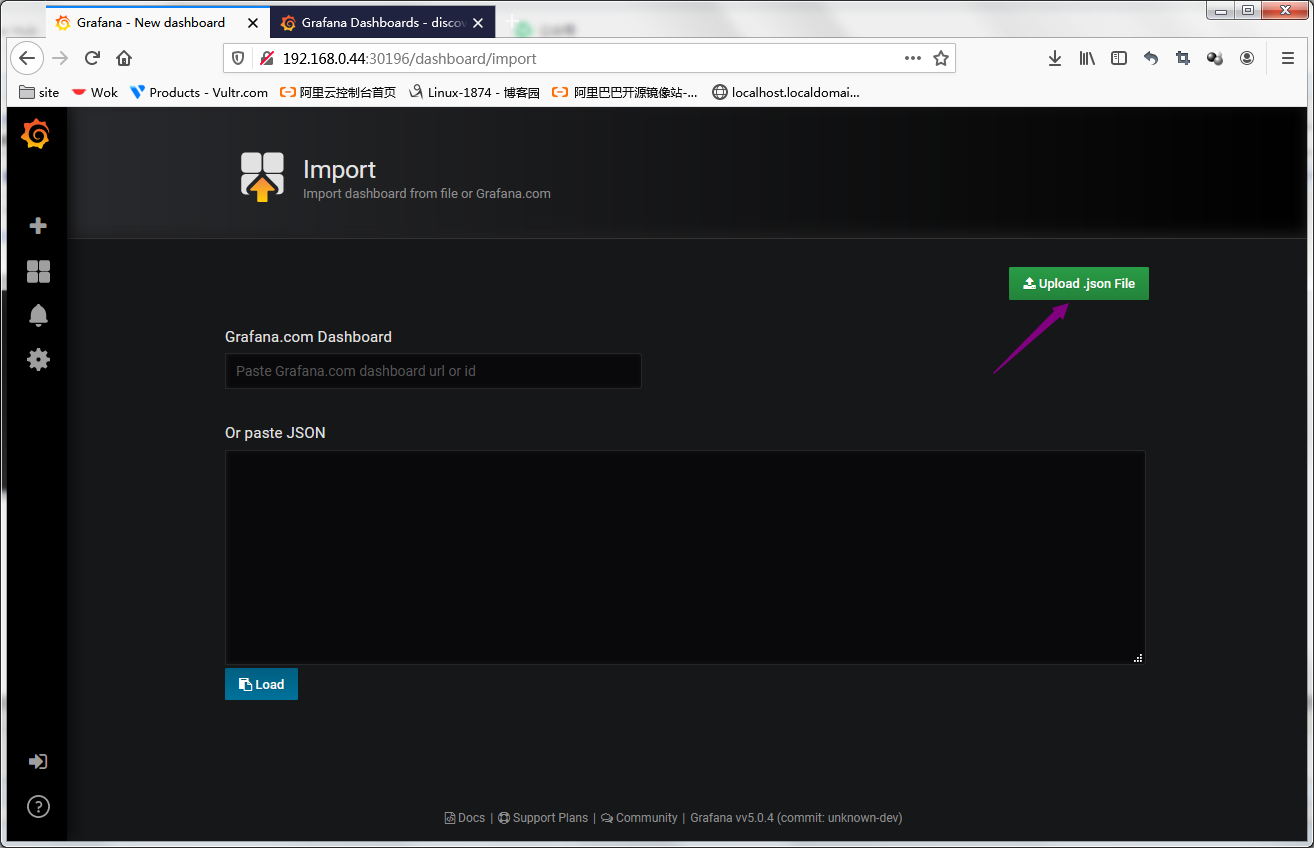Click the 'Grafana.com Dashboard' label
This screenshot has width=1314, height=848.
(308, 337)
